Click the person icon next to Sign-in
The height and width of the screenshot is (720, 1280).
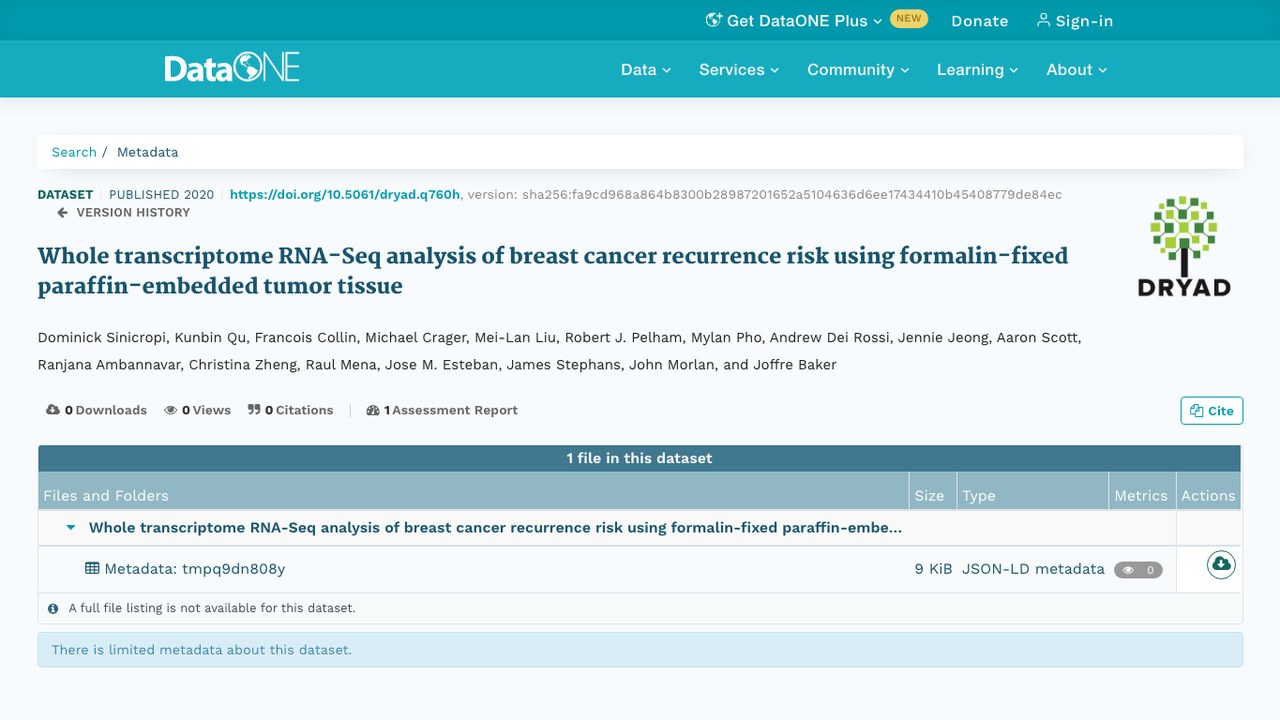point(1043,20)
